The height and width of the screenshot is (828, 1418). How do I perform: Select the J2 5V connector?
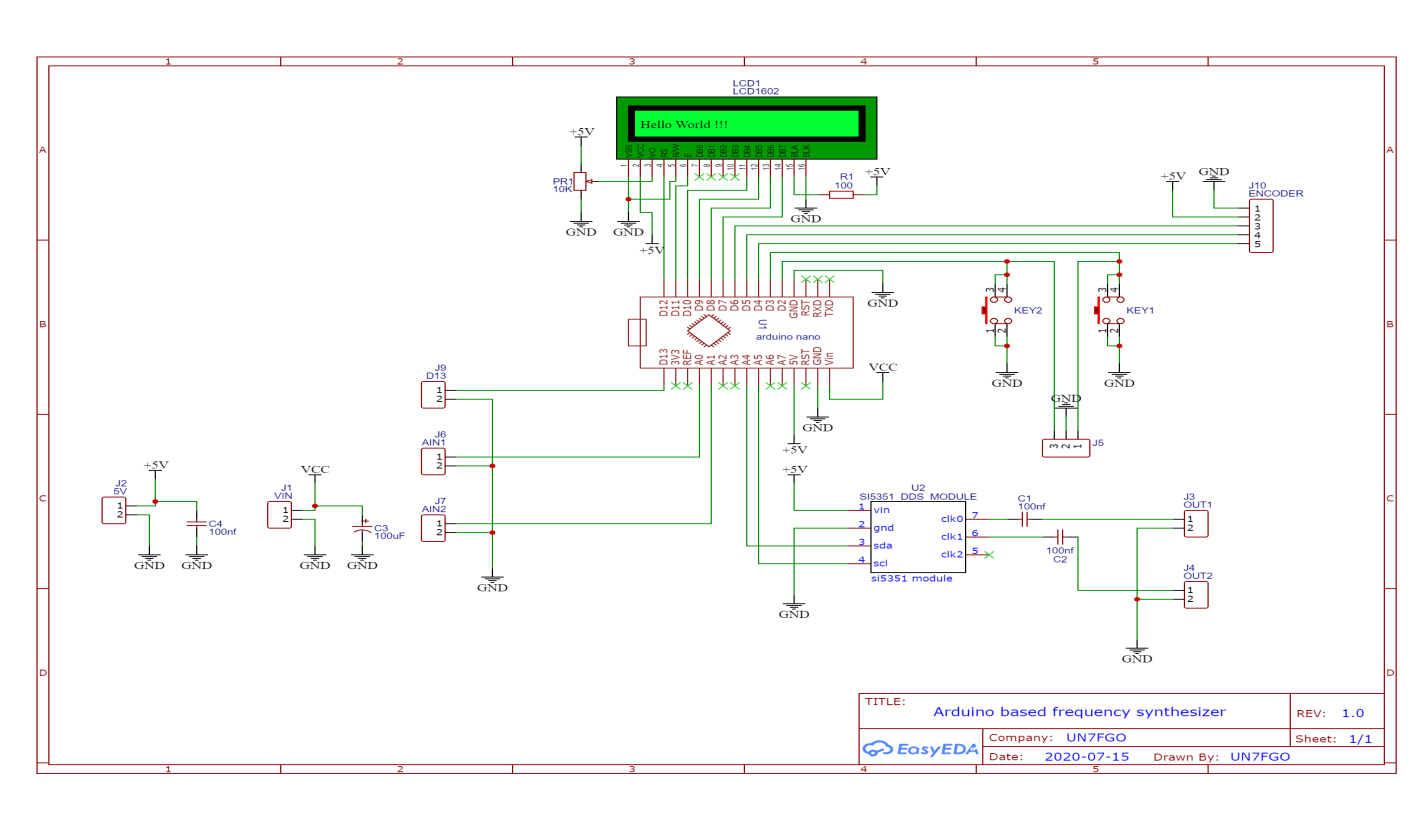116,510
